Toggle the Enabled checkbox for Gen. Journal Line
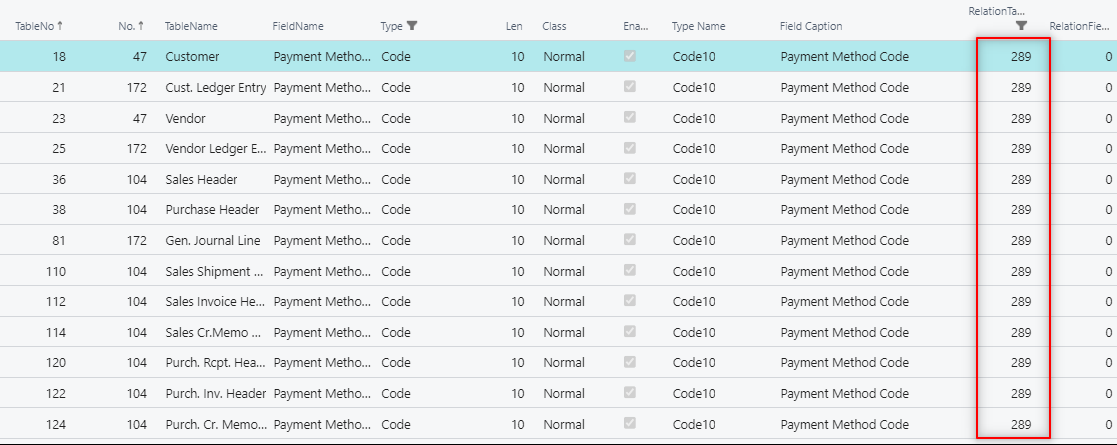The height and width of the screenshot is (445, 1117). tap(629, 240)
